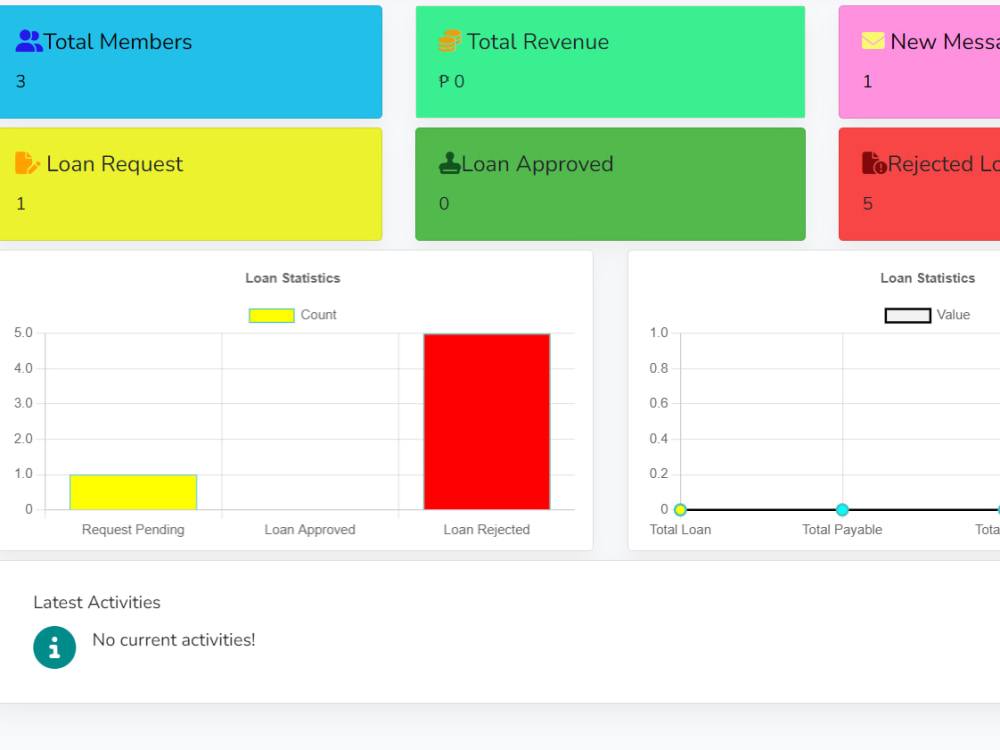This screenshot has height=750, width=1000.
Task: Click the Loan Rejected axis label
Action: 487,529
